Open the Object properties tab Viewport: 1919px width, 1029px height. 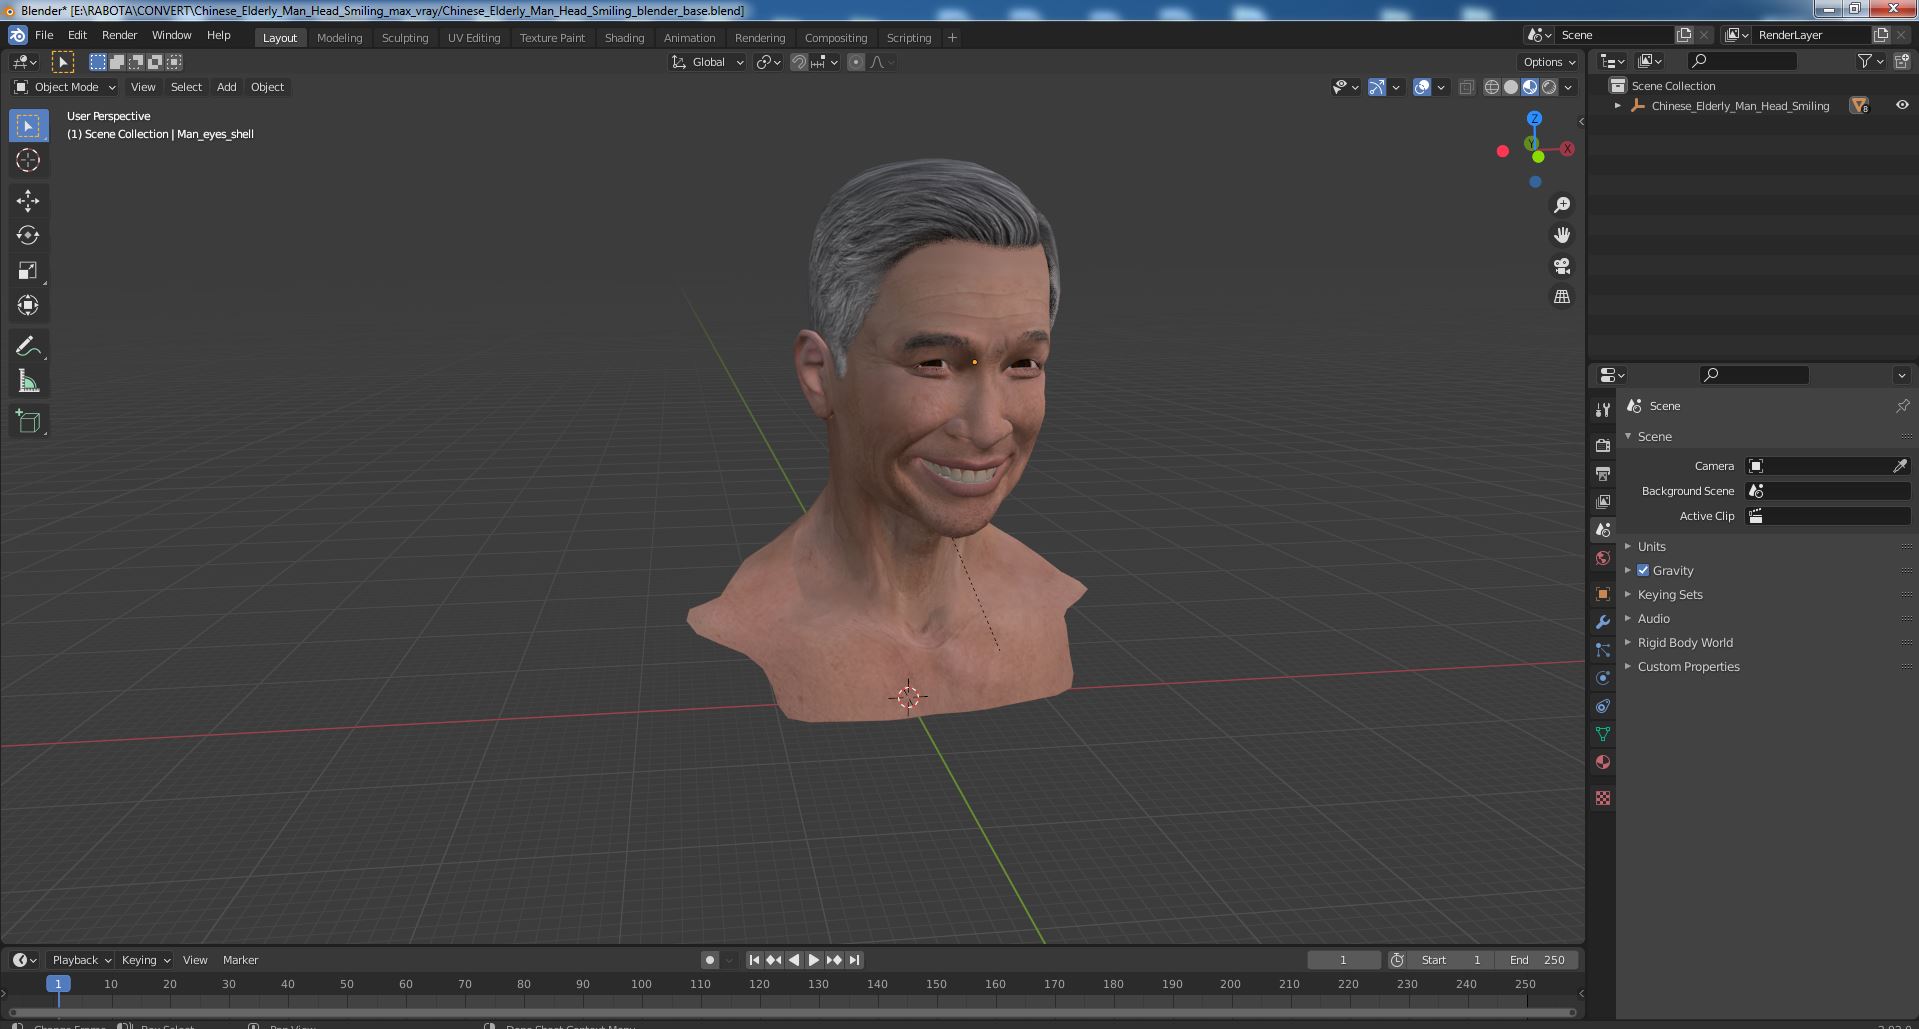pos(1603,594)
